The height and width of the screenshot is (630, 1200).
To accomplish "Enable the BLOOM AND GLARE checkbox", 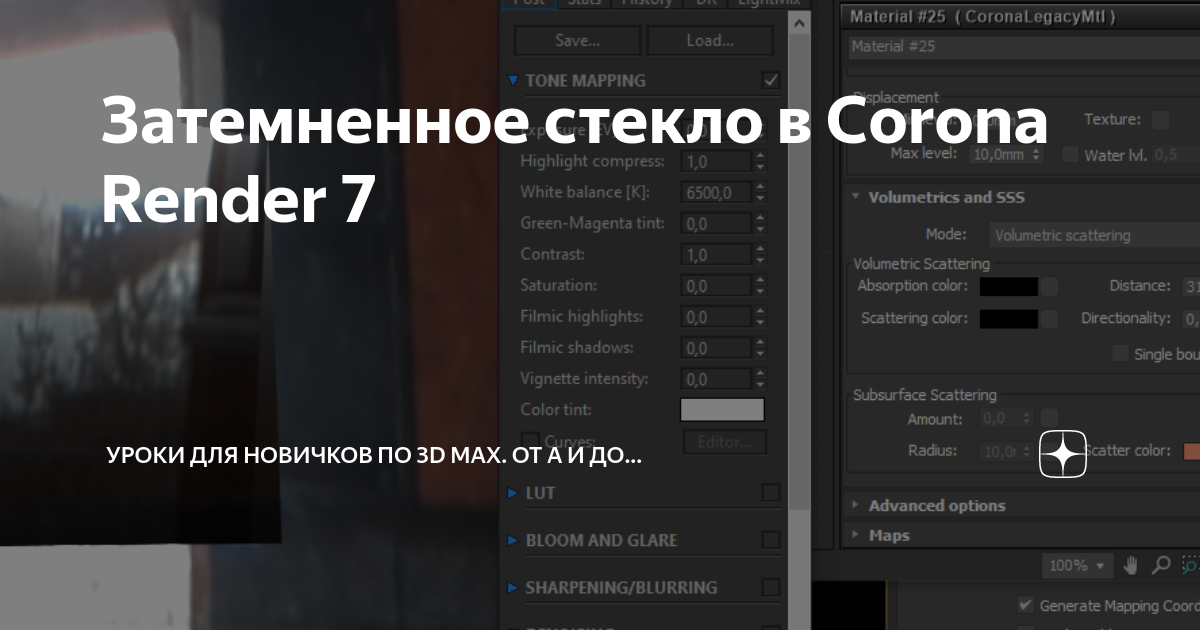I will pyautogui.click(x=770, y=539).
